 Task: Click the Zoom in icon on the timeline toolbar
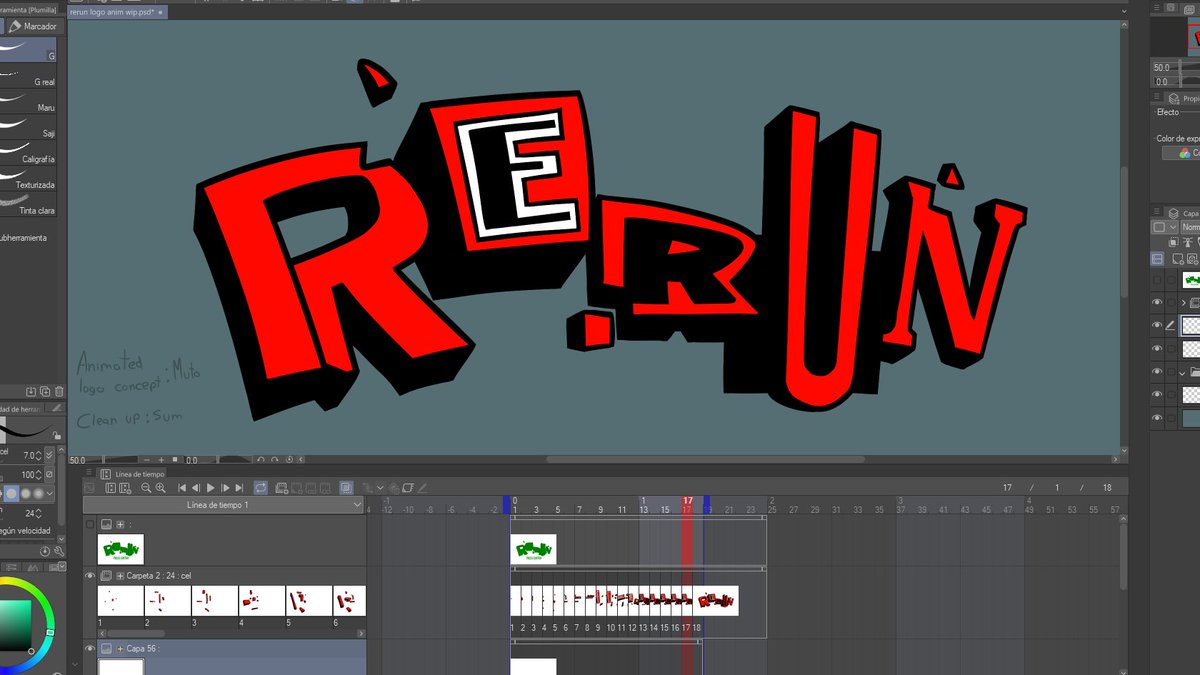[161, 487]
